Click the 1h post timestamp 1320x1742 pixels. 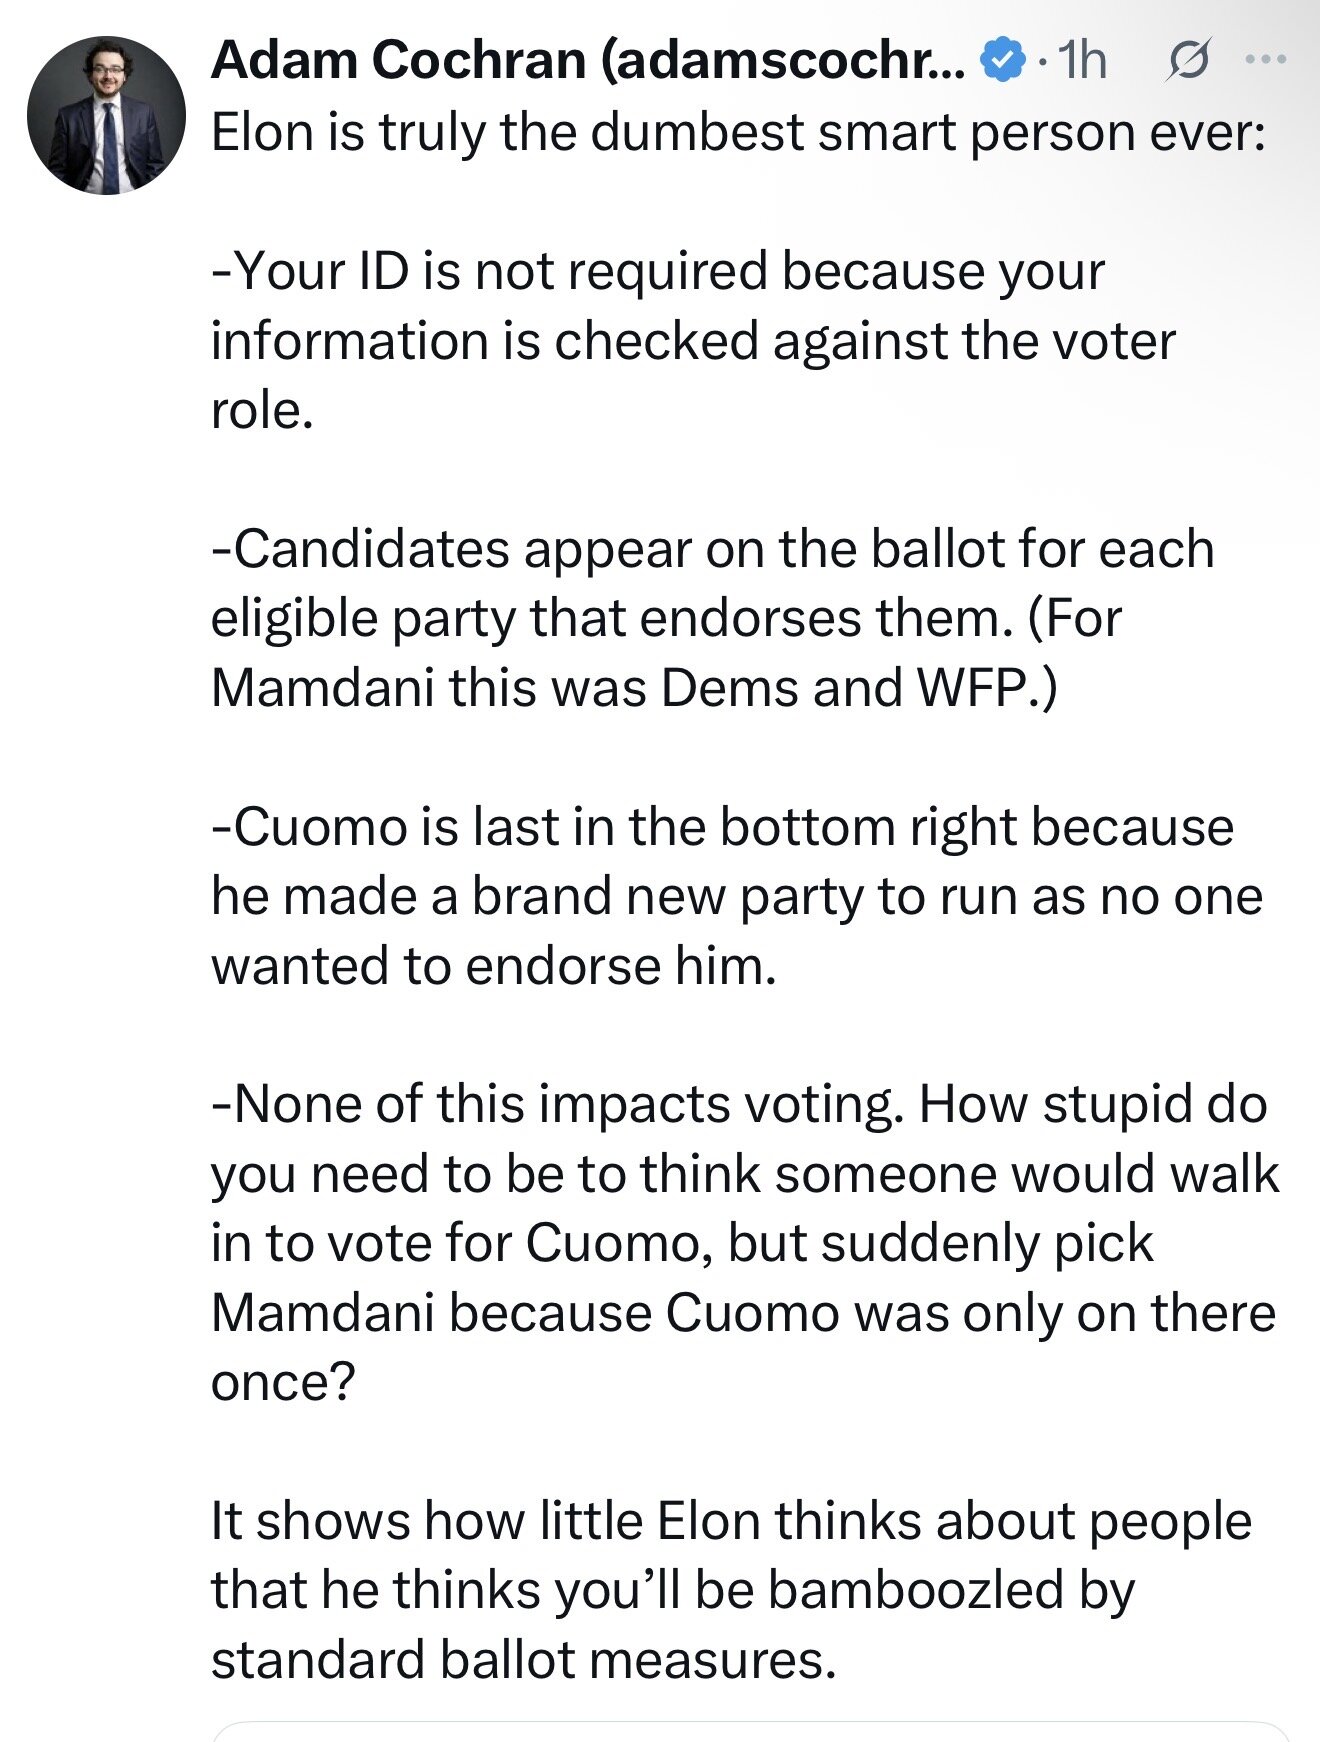click(1081, 61)
